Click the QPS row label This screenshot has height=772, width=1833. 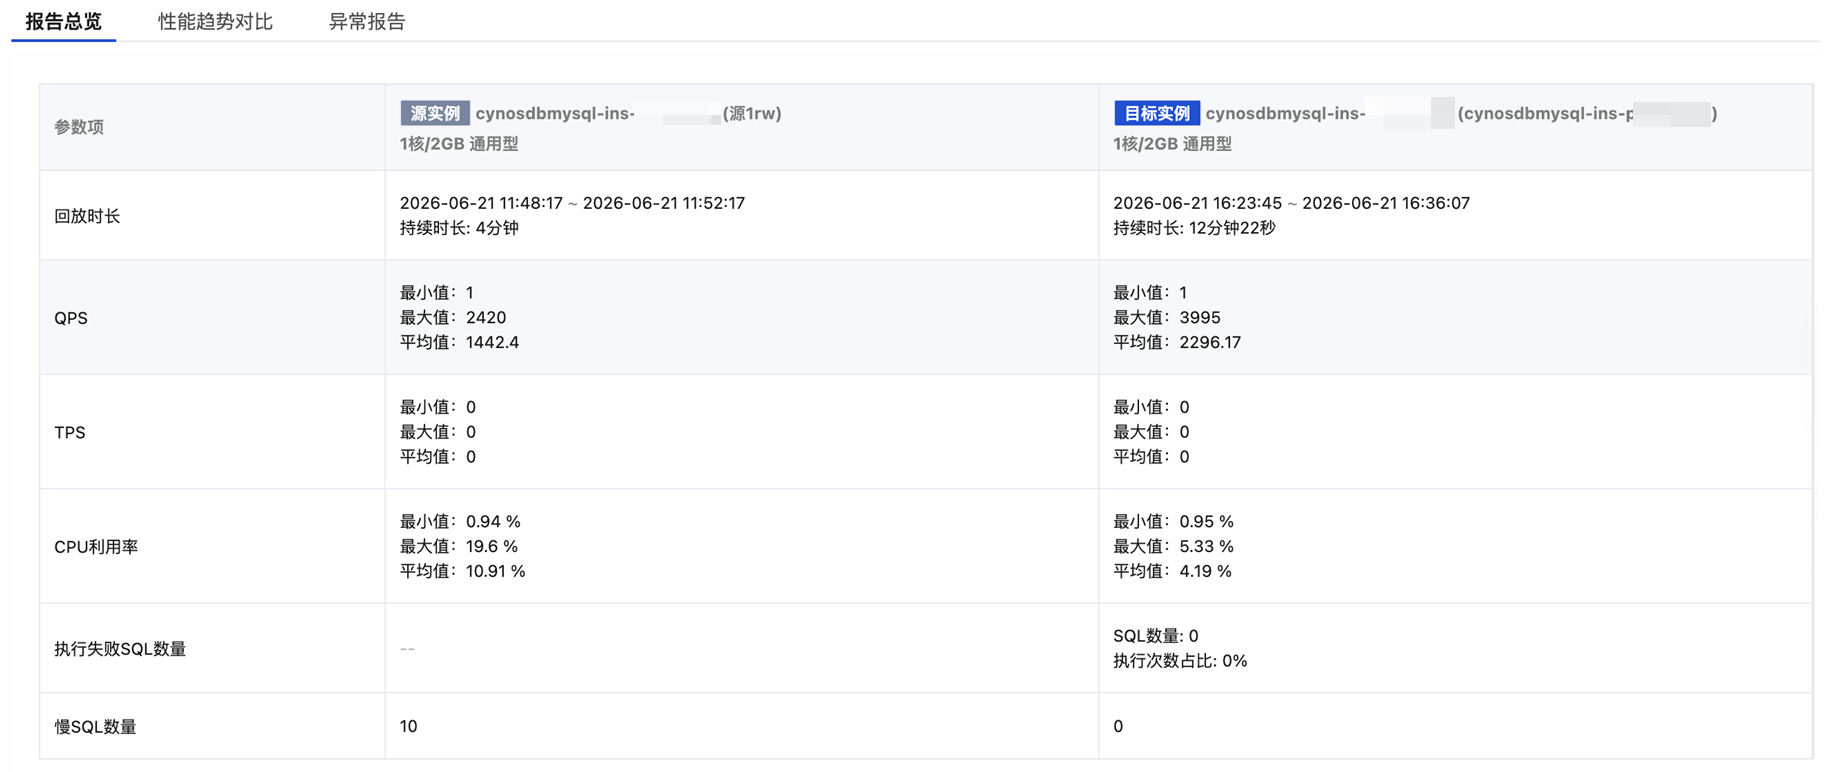(x=71, y=318)
